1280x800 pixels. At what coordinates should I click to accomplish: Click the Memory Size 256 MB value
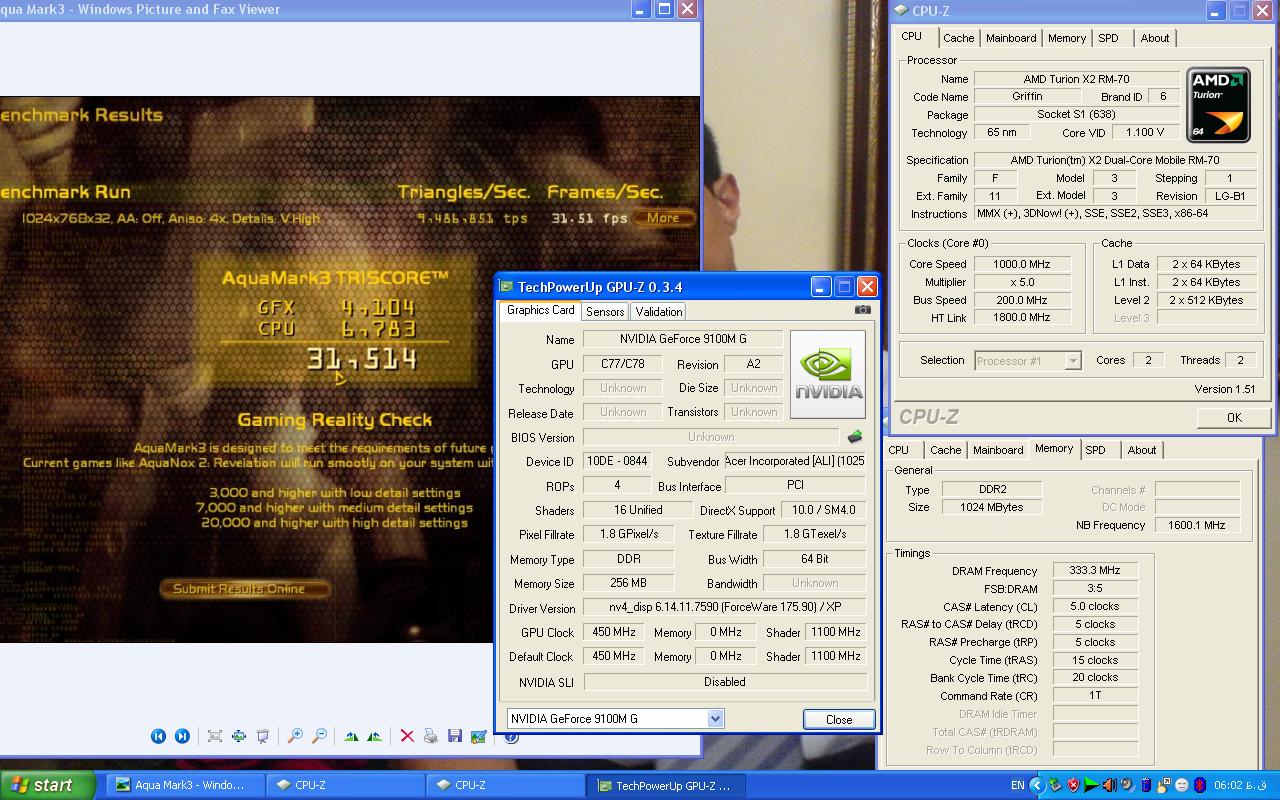(x=628, y=583)
